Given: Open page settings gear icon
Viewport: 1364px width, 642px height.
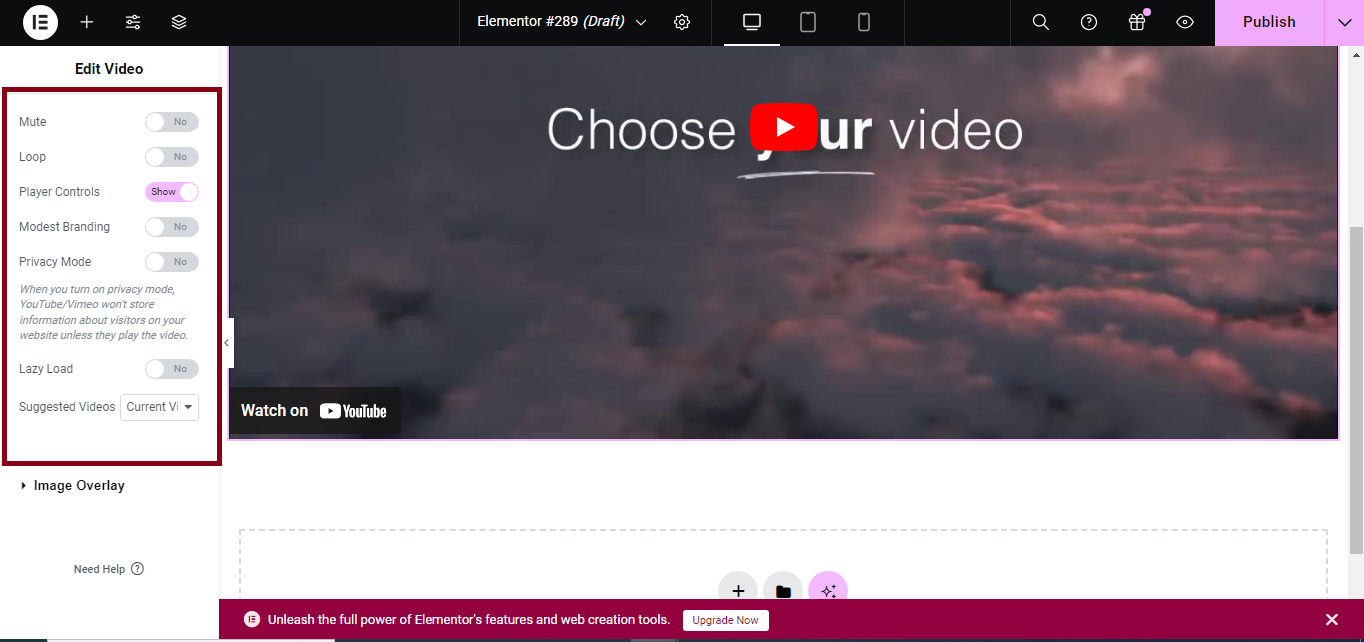Looking at the screenshot, I should pos(682,22).
